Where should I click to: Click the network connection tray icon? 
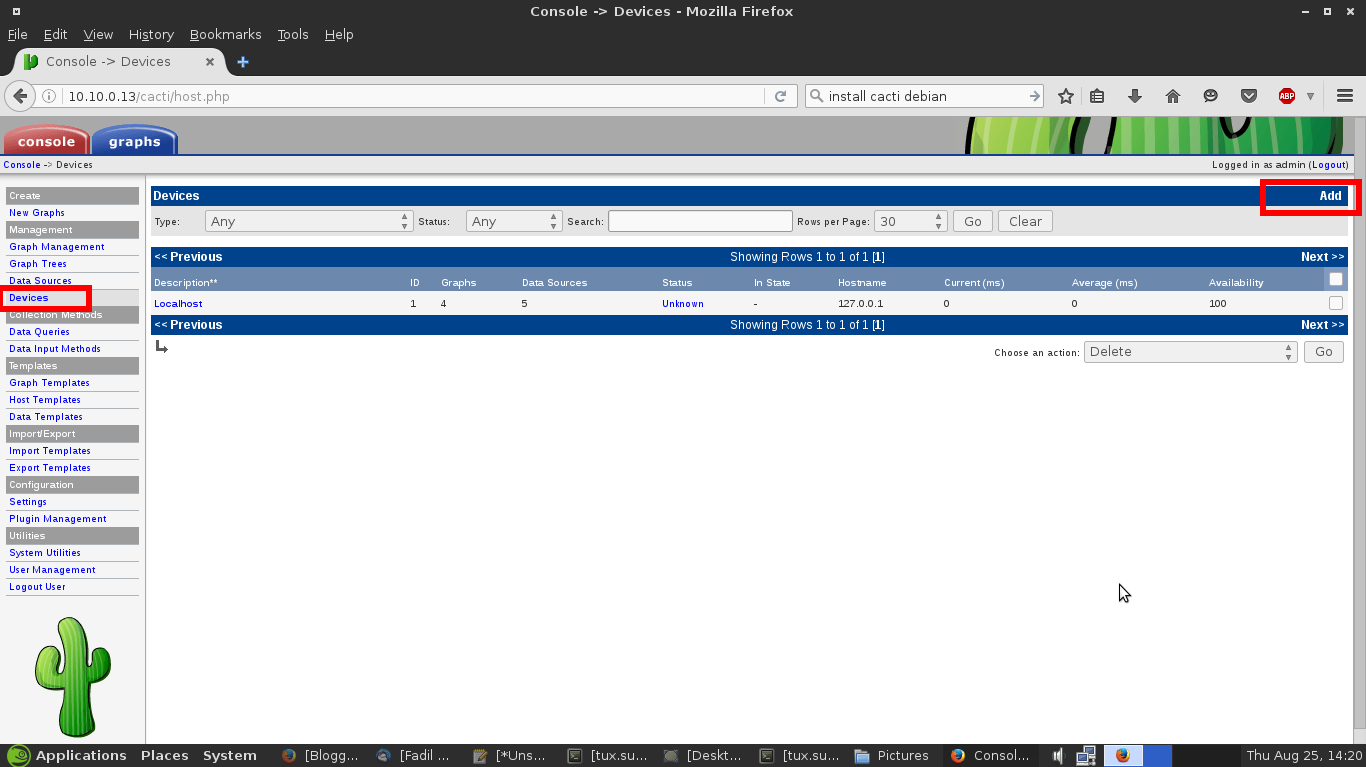click(1086, 756)
